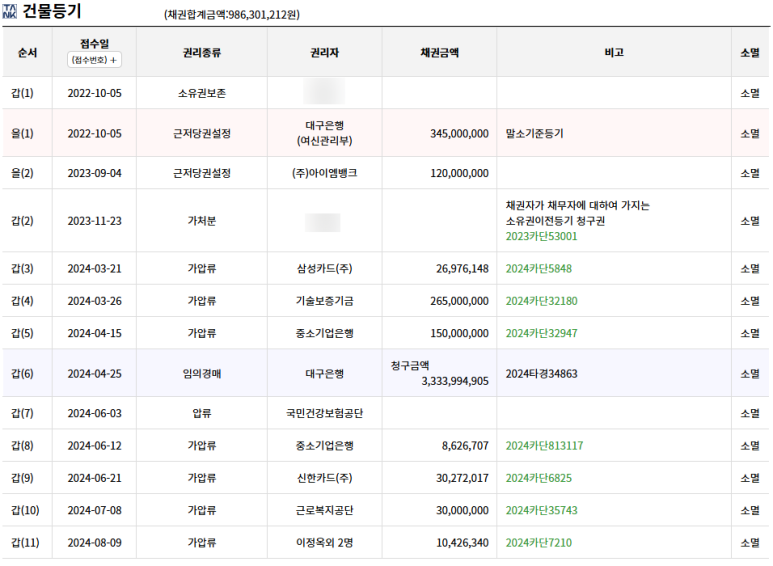Open case link 2024카단5848
This screenshot has height=566, width=773.
[539, 269]
